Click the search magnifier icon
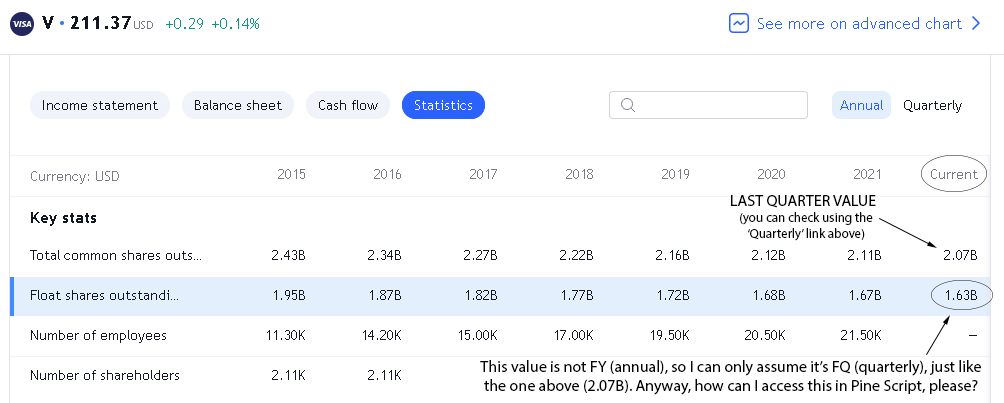This screenshot has height=403, width=1004. pyautogui.click(x=628, y=105)
